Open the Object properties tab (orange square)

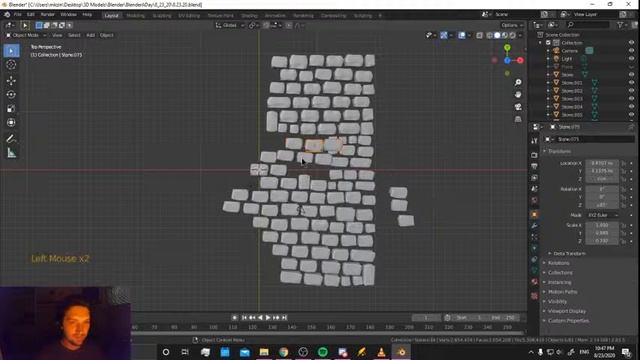click(534, 214)
